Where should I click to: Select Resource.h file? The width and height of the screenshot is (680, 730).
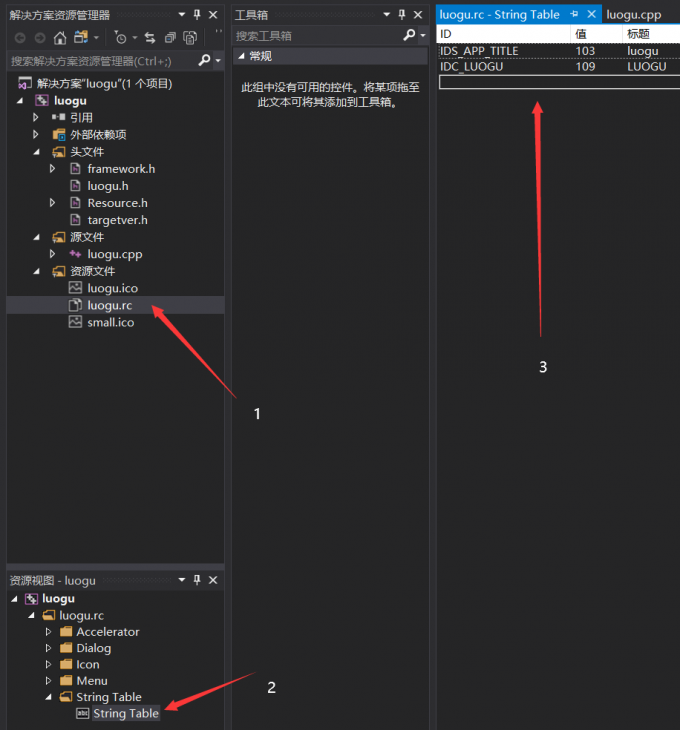click(117, 203)
